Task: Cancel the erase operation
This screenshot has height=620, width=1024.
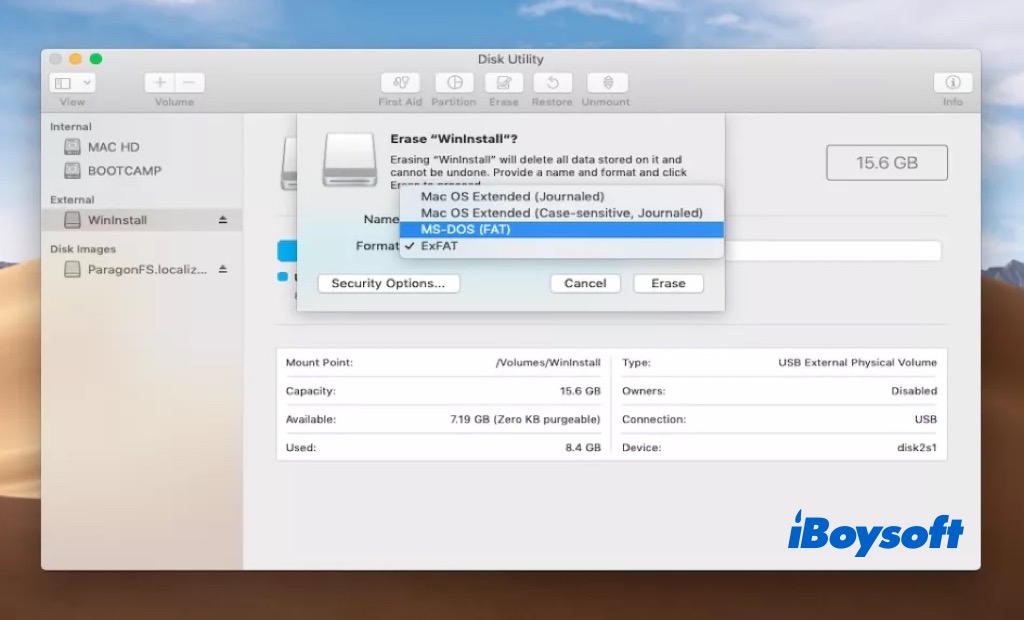Action: [x=585, y=283]
